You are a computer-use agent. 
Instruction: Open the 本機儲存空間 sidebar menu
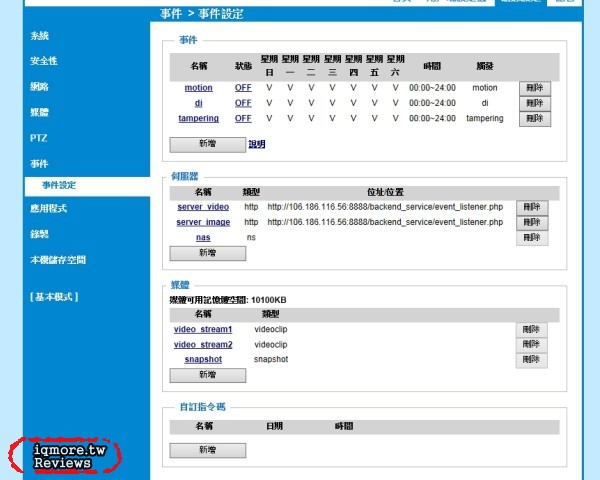(x=58, y=260)
